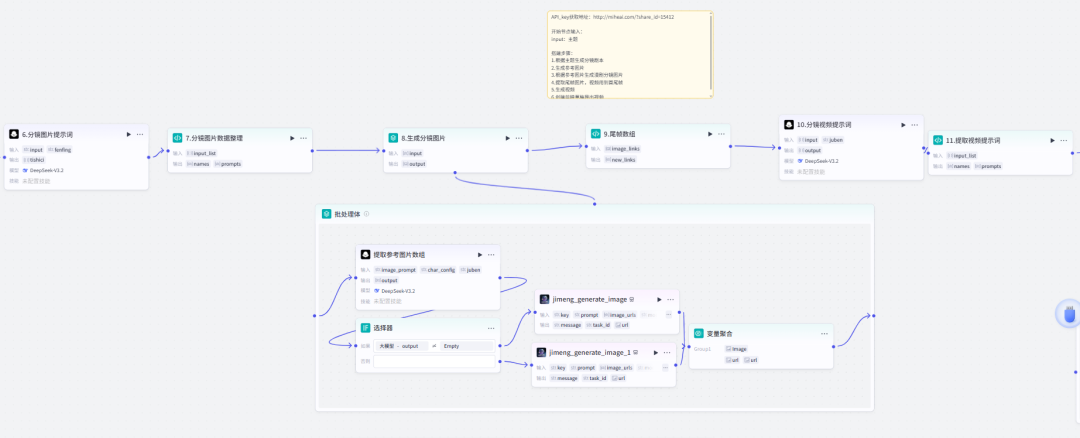Image resolution: width=1080 pixels, height=438 pixels.
Task: Click the 批处理体 container icon
Action: pos(326,213)
